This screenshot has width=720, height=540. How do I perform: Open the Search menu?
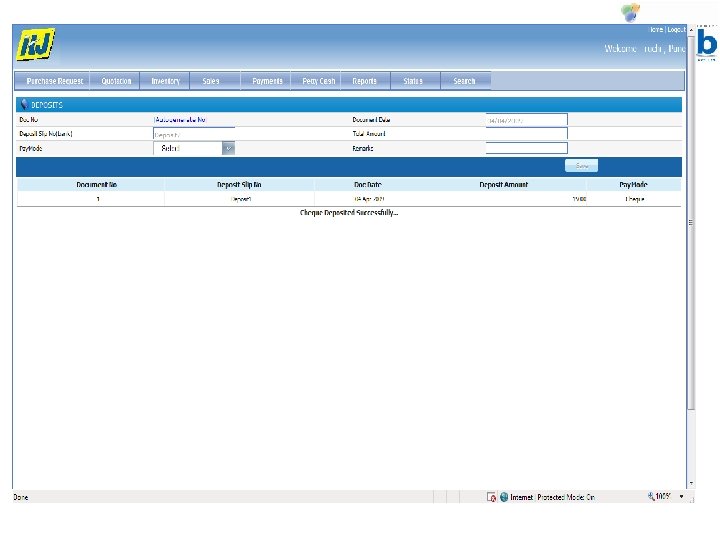[464, 81]
